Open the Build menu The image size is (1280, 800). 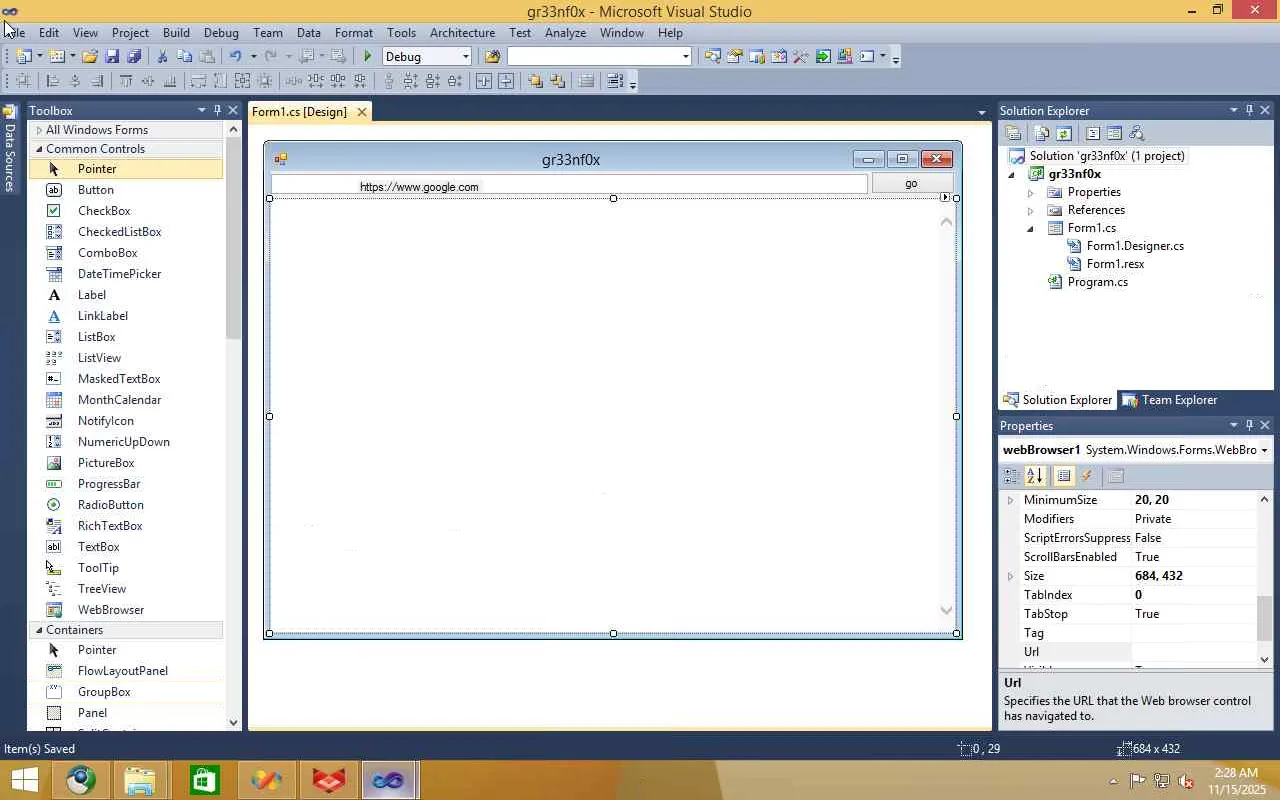176,33
